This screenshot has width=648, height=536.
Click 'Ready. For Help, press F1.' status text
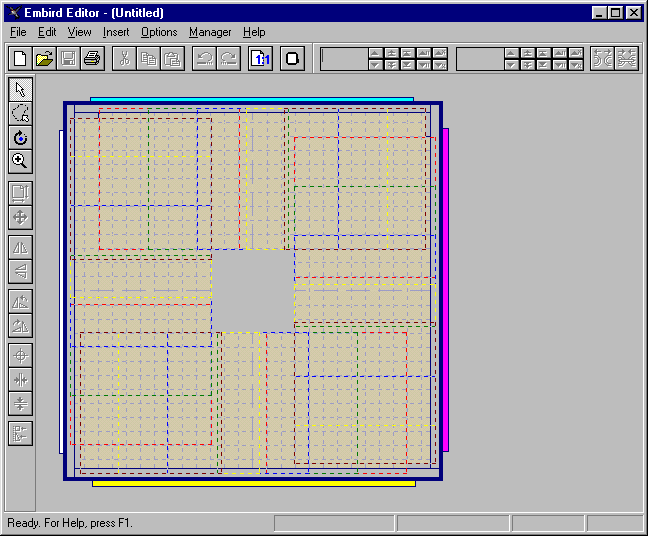click(x=70, y=523)
